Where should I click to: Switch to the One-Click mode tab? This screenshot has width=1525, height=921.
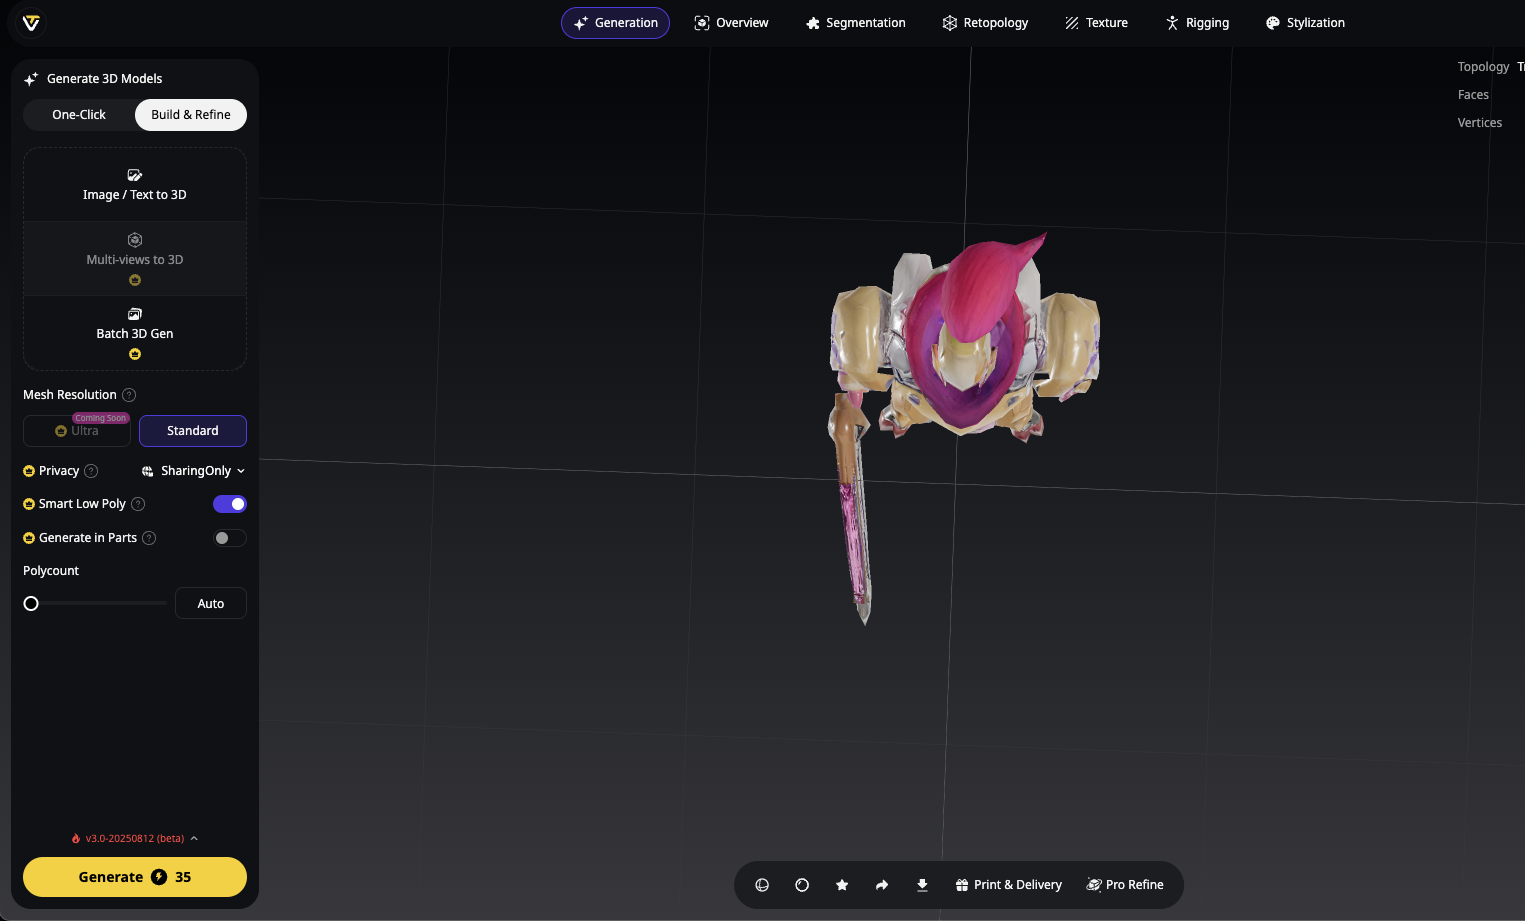pos(79,115)
